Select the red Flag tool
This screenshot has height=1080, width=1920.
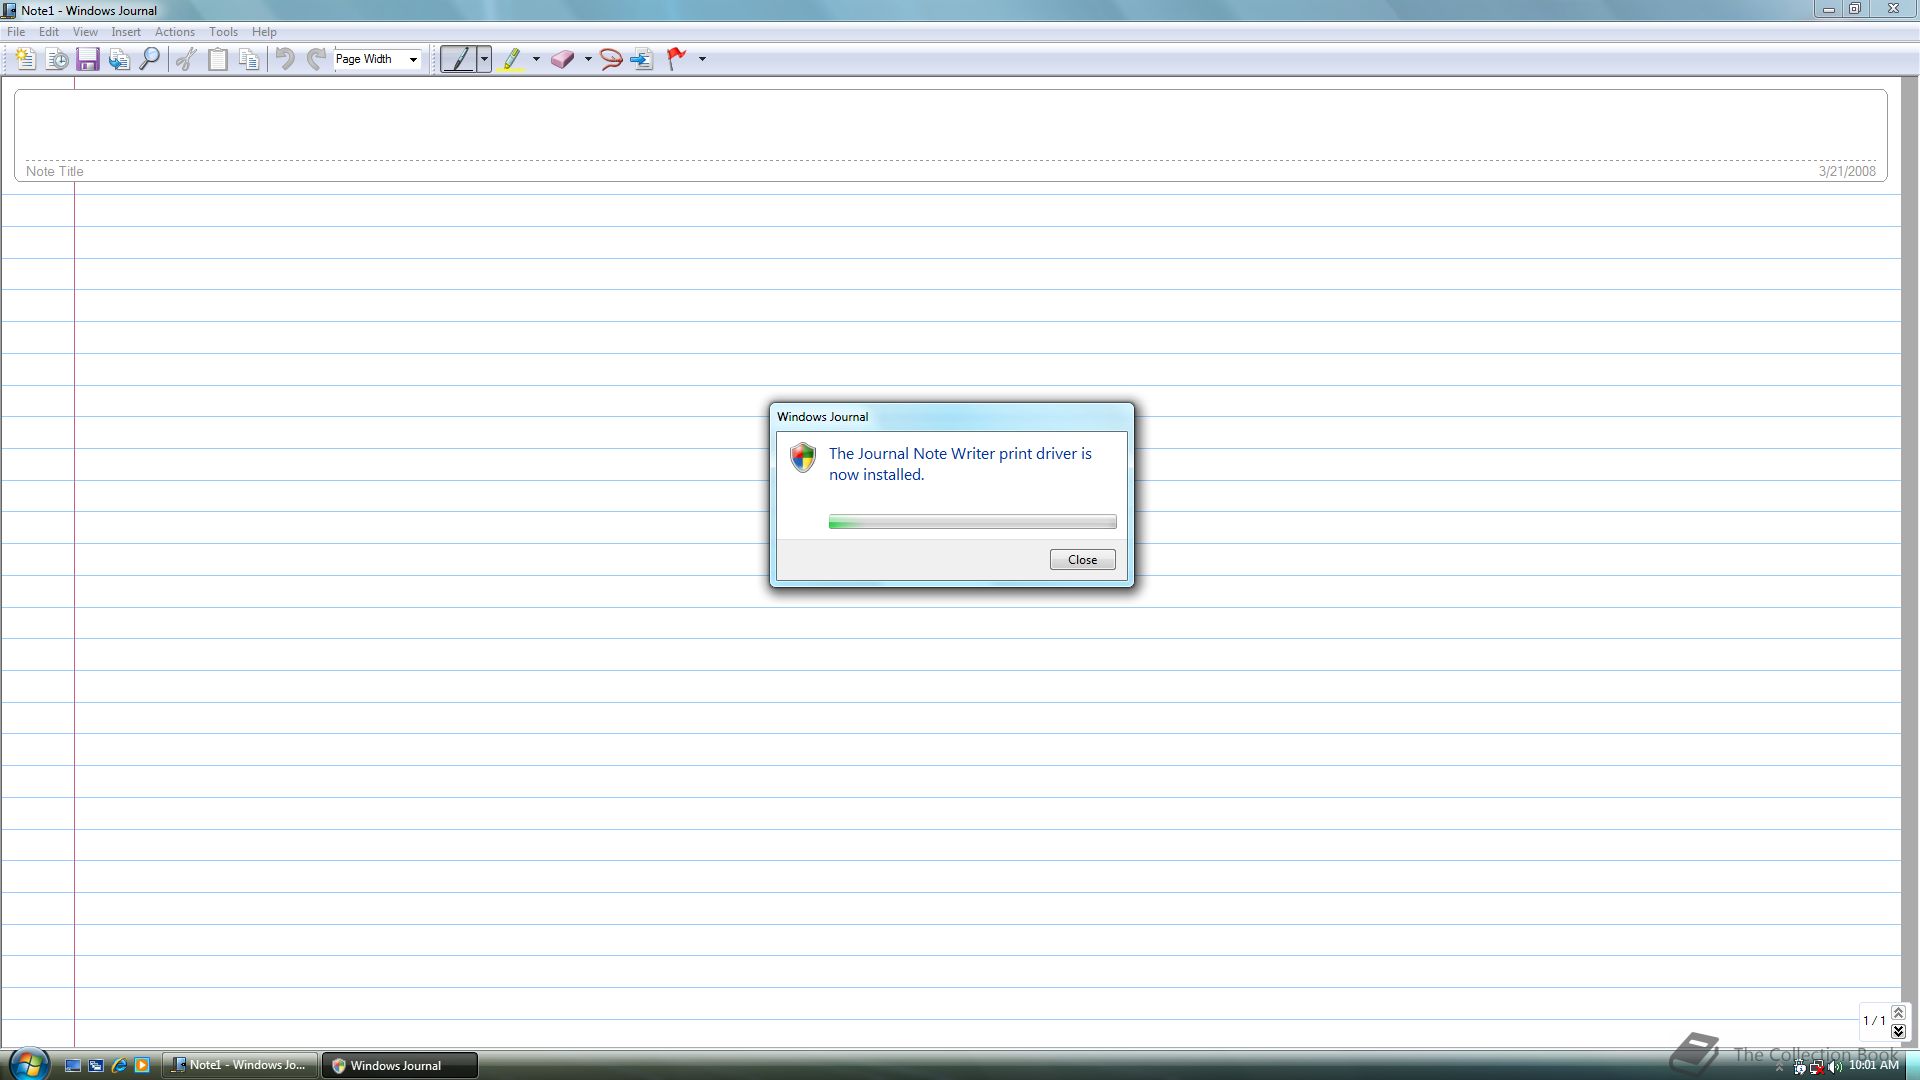coord(677,59)
